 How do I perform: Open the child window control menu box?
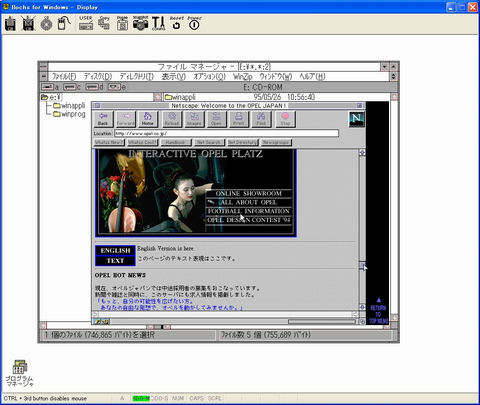point(43,77)
